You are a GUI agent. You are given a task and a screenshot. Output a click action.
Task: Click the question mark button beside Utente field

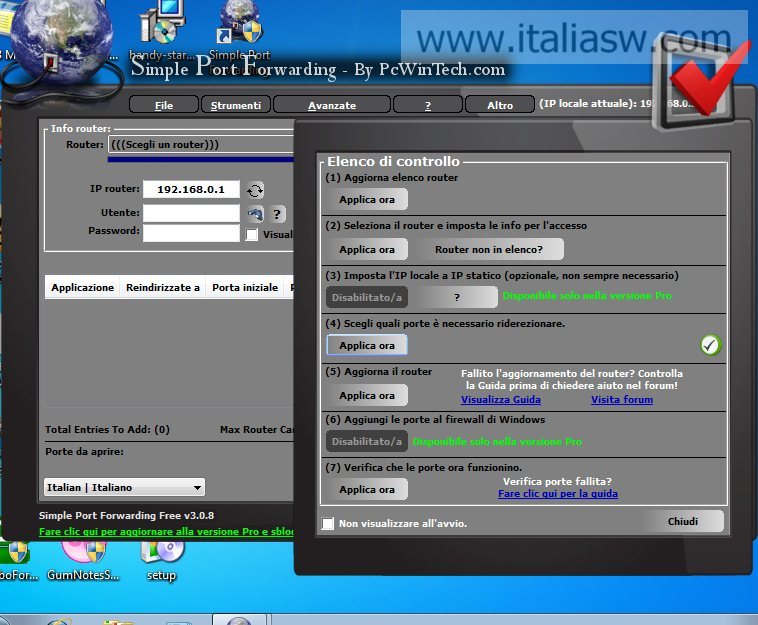coord(277,214)
